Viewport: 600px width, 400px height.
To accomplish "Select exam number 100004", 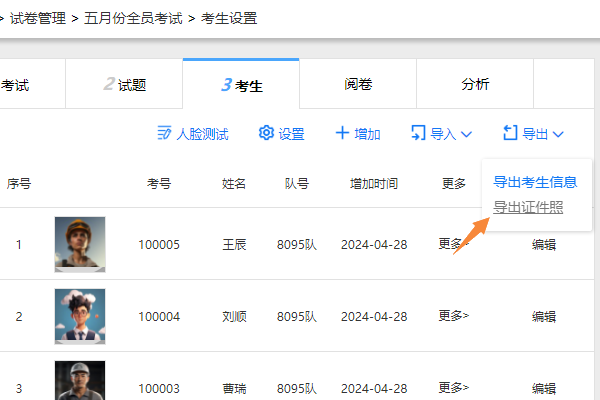I will pos(159,317).
